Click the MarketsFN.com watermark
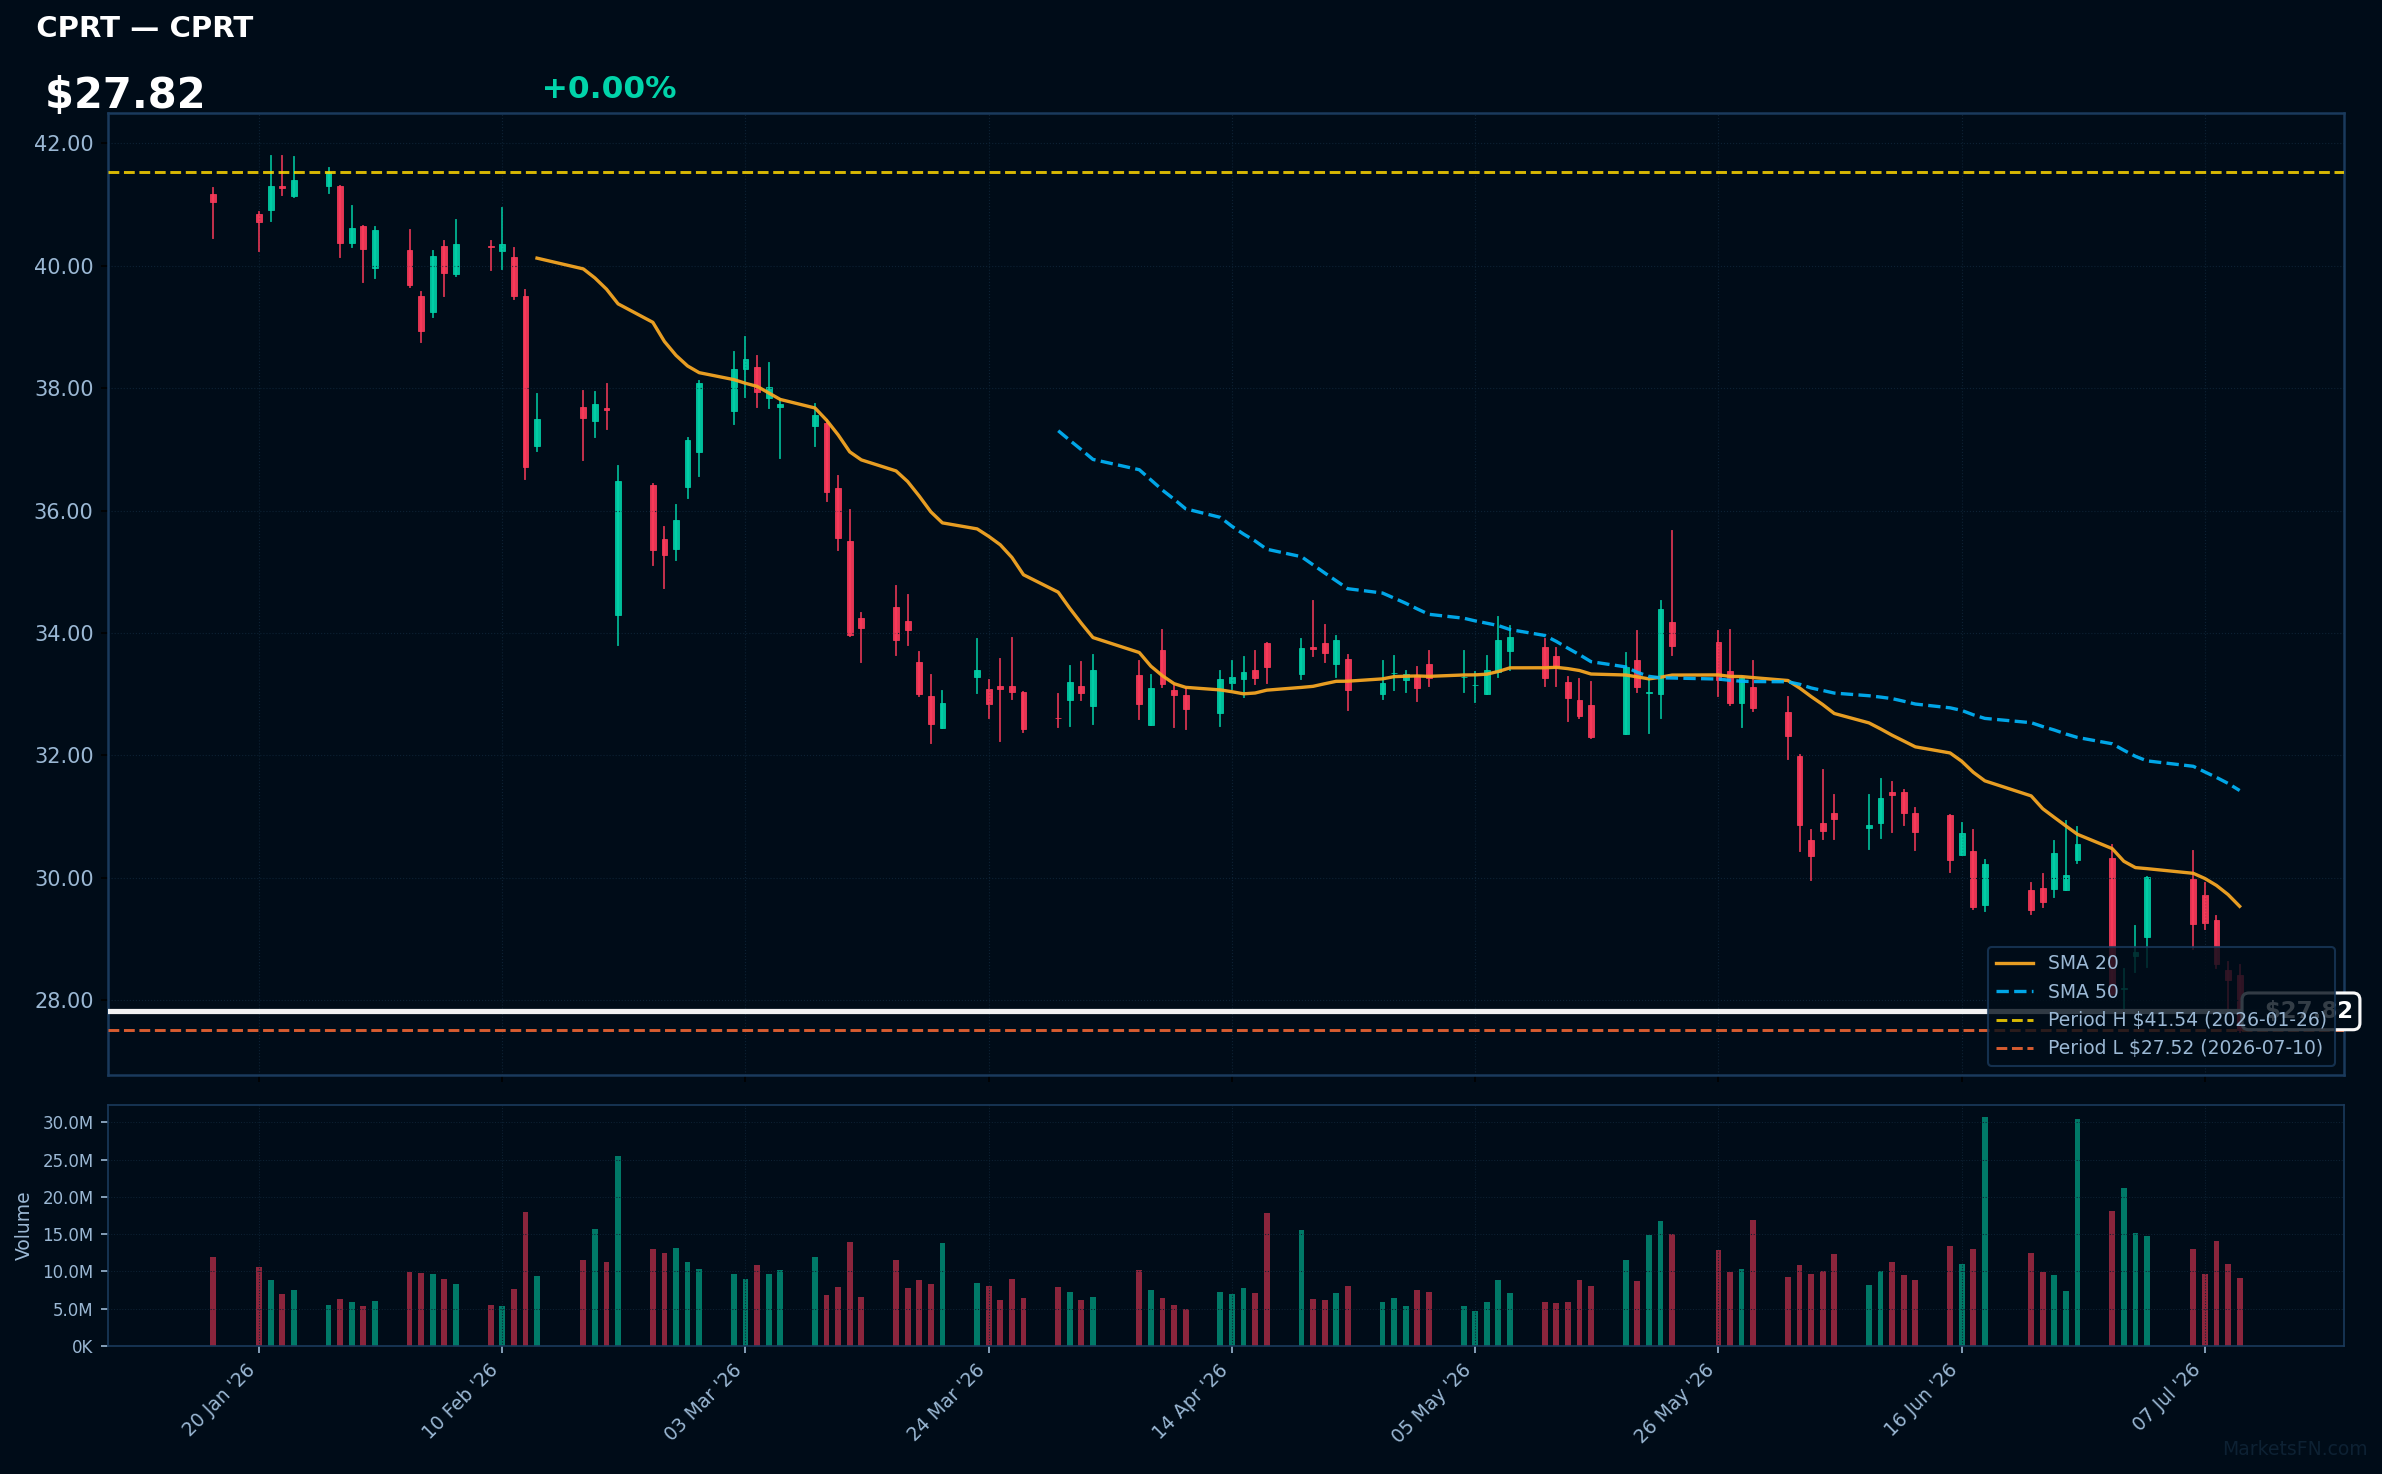2382x1474 pixels. pos(2295,1449)
